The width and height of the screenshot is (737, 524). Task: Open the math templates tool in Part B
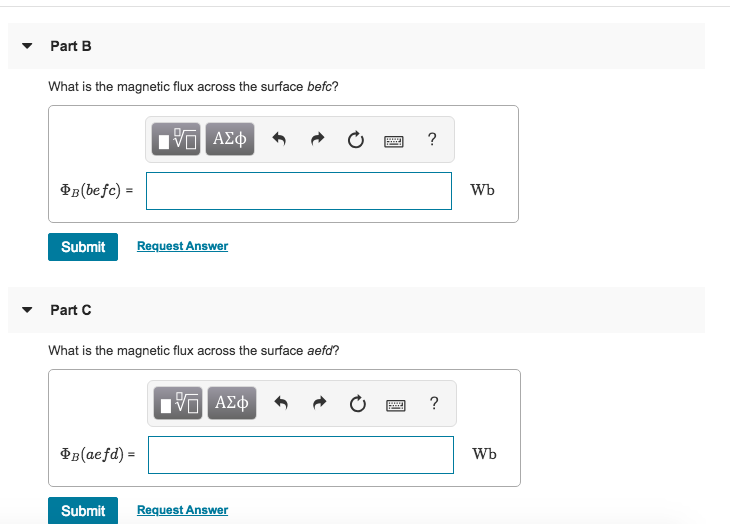(x=176, y=139)
